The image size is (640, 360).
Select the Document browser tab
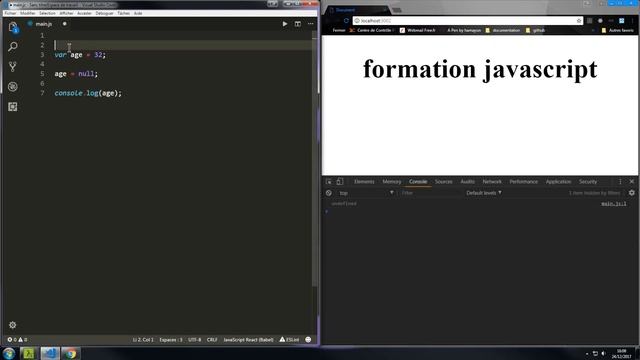coord(357,10)
